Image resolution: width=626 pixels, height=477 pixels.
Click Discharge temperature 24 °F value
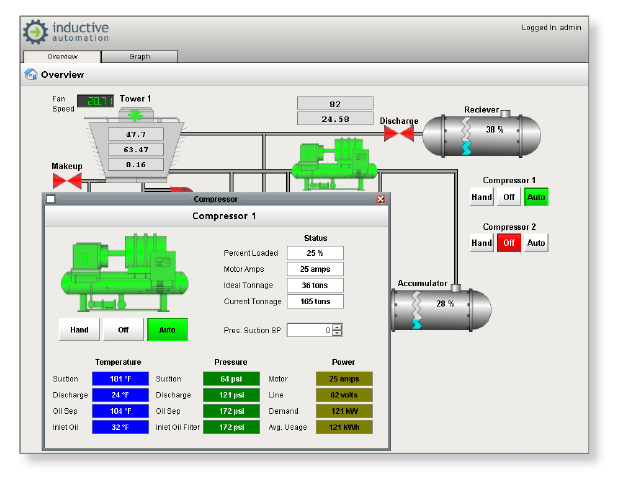pyautogui.click(x=120, y=395)
